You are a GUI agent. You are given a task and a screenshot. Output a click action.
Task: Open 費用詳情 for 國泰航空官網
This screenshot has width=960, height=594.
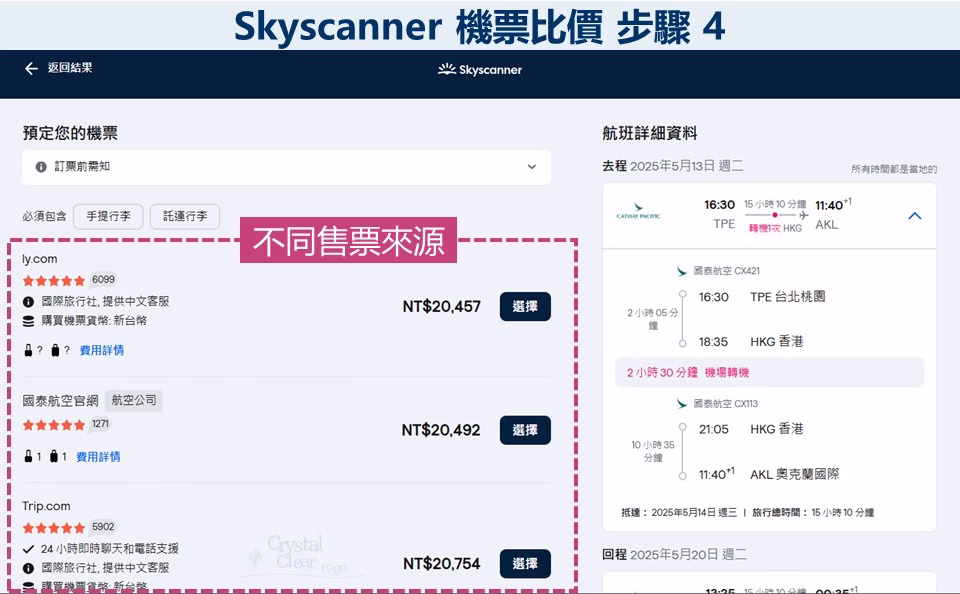98,457
